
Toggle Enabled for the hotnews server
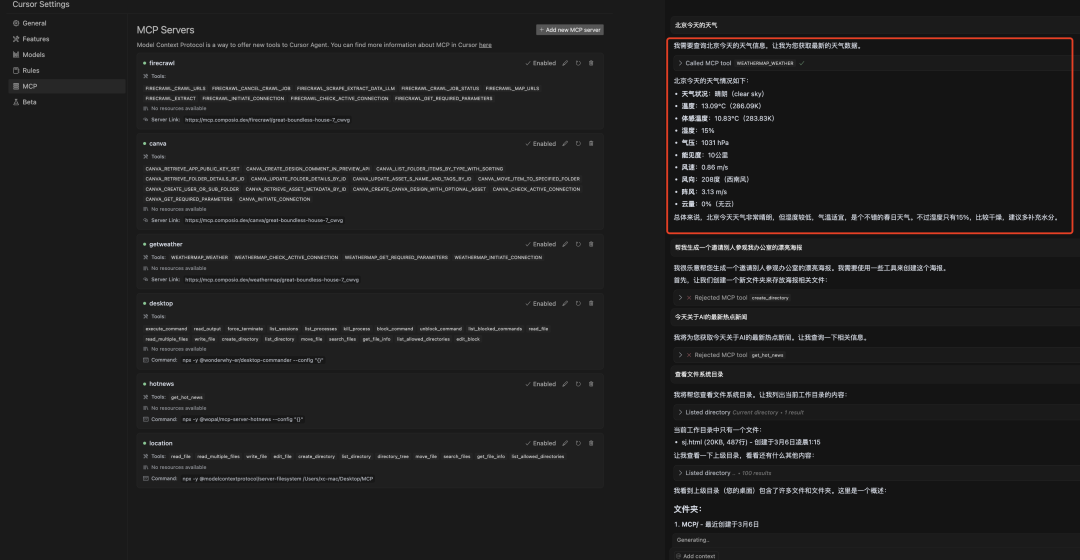click(540, 384)
